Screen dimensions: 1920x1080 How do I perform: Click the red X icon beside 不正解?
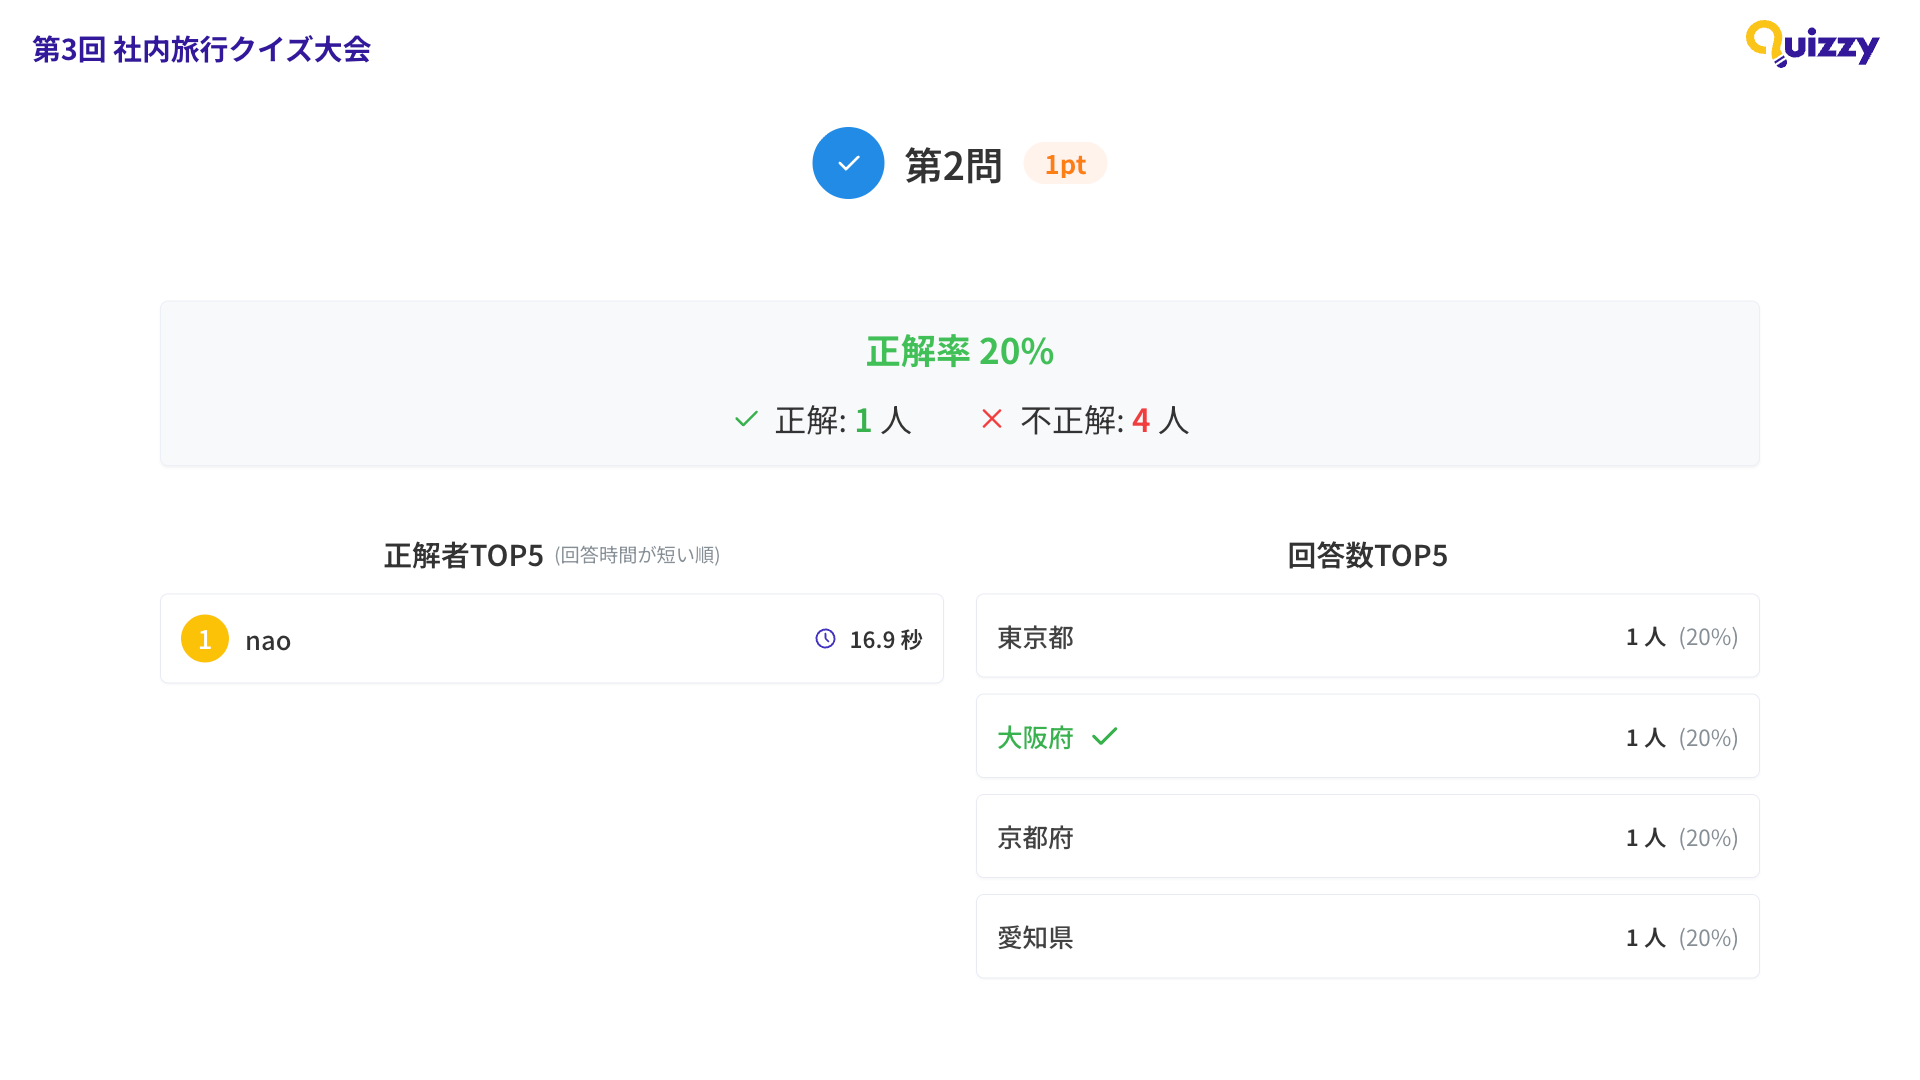(x=991, y=420)
